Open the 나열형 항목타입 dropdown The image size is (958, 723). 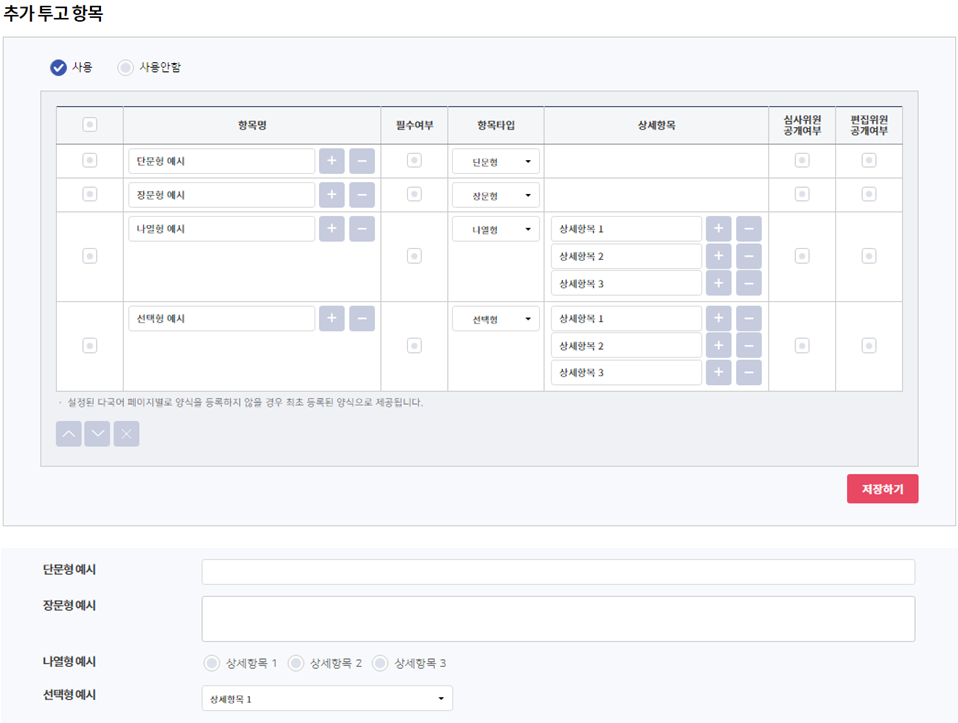pyautogui.click(x=495, y=230)
